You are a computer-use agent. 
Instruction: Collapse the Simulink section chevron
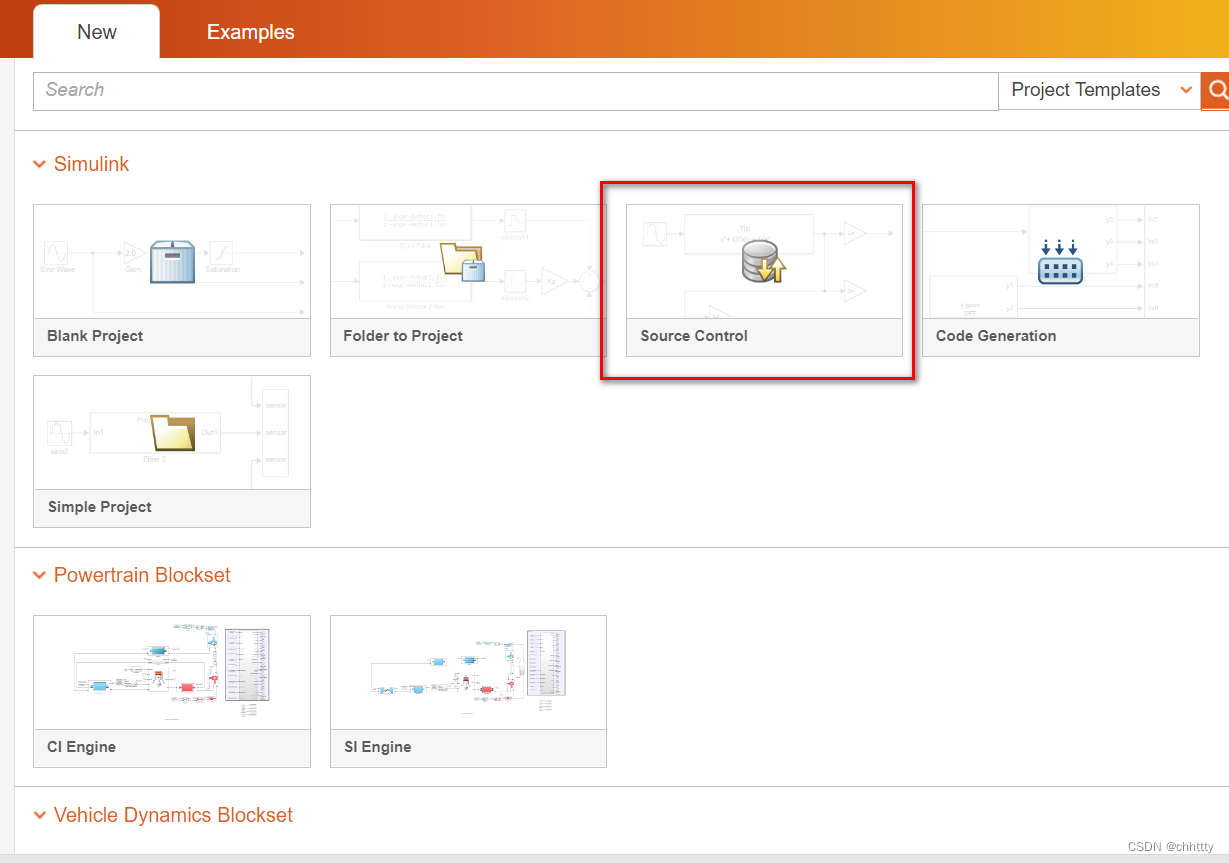(x=39, y=164)
